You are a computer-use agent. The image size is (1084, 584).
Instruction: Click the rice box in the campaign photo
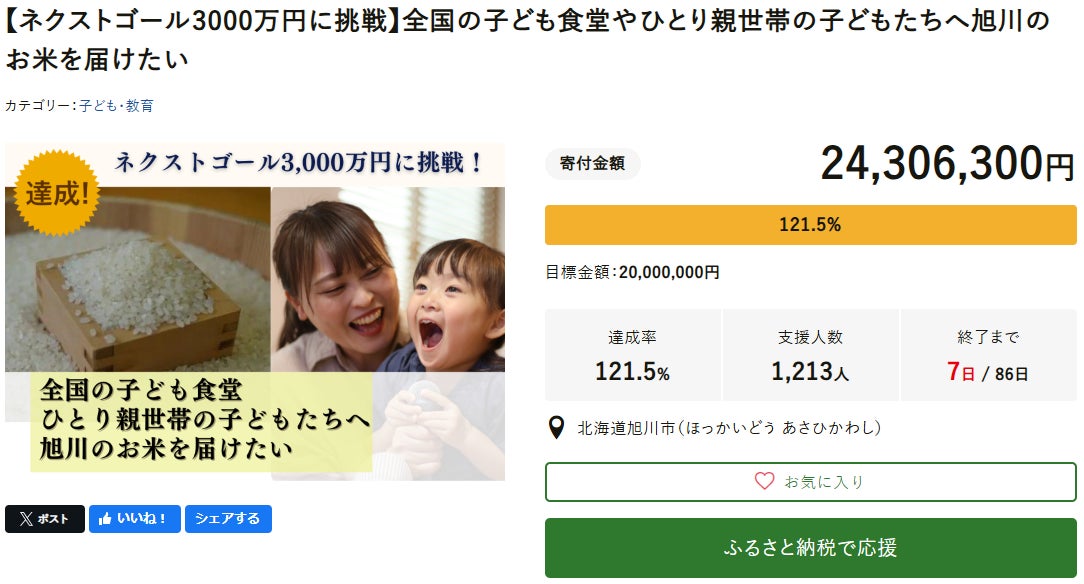tap(140, 300)
